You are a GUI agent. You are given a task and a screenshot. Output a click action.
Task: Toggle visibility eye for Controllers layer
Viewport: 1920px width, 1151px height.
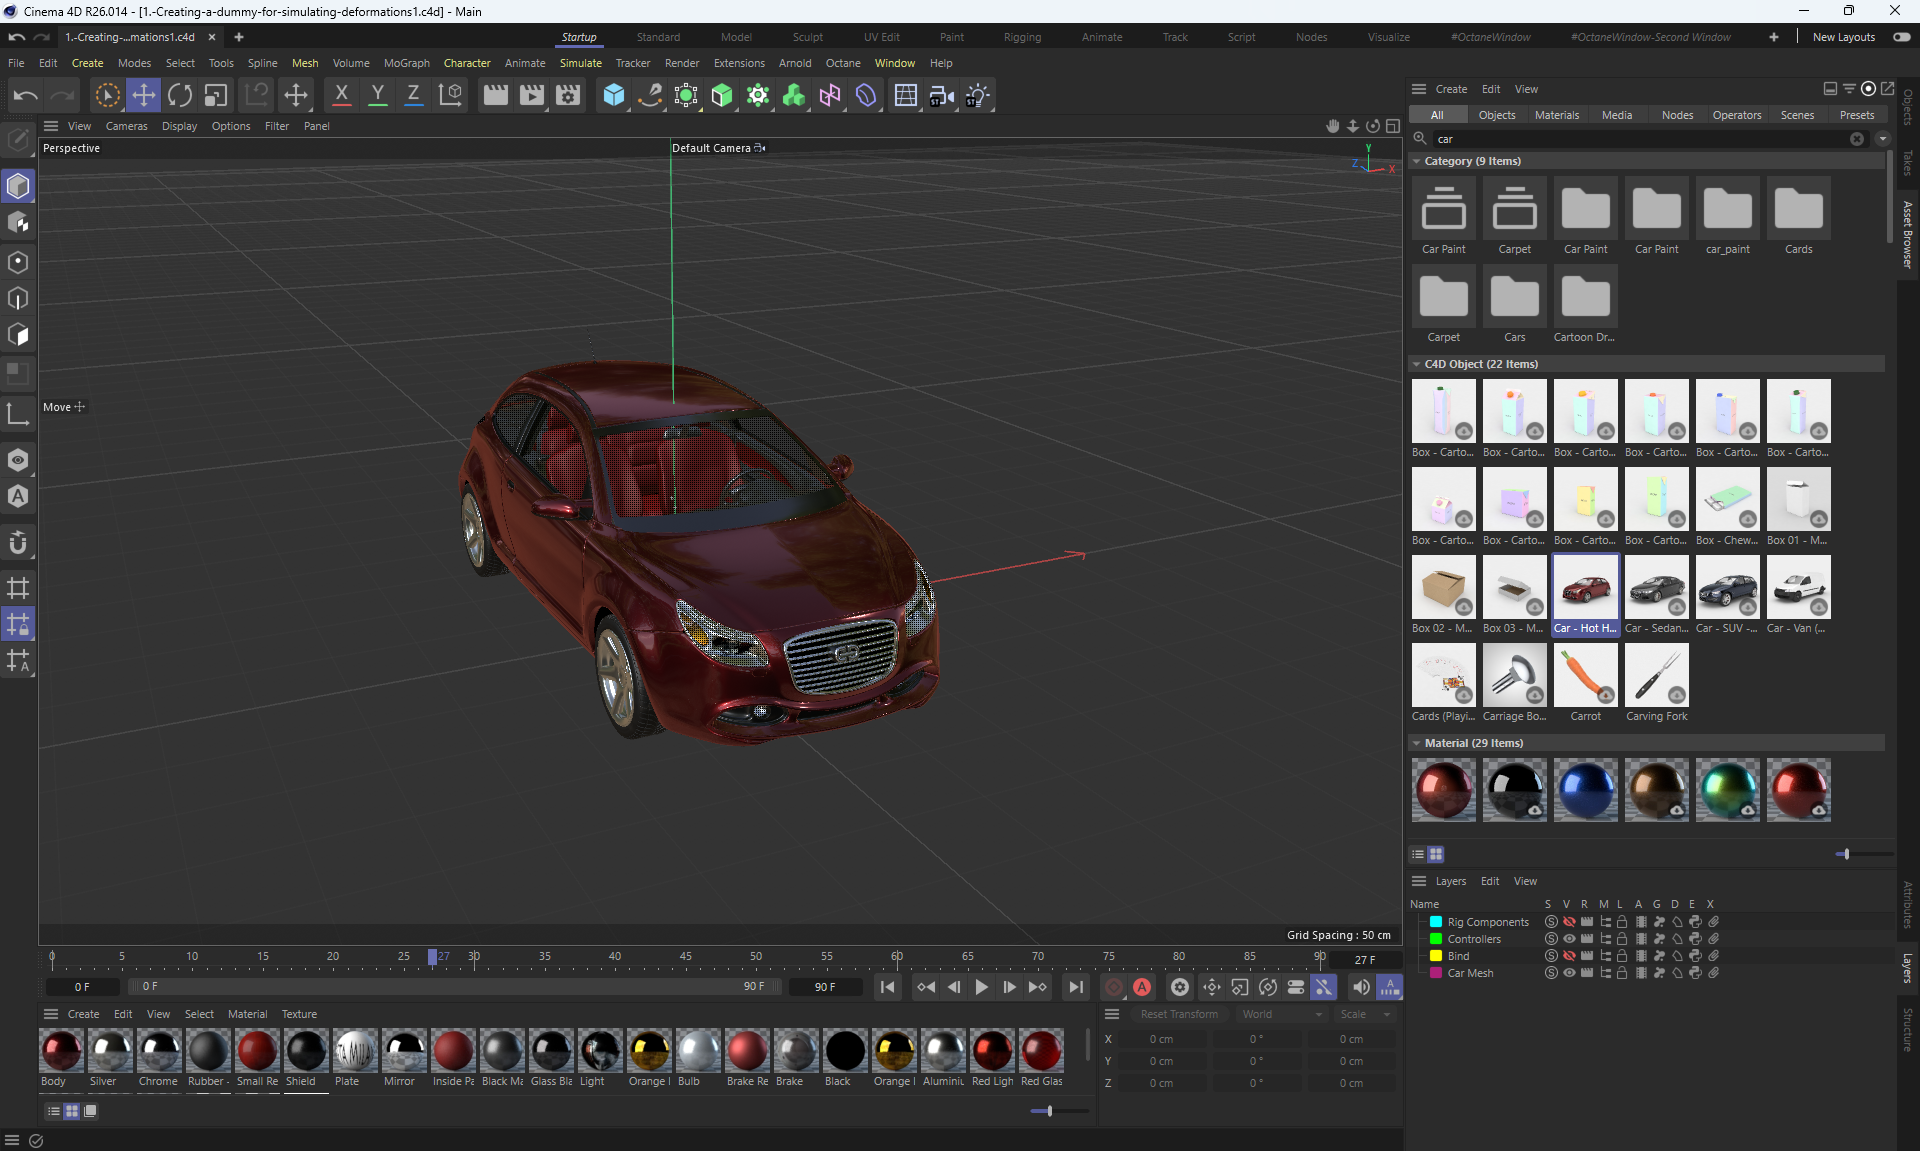[1569, 939]
